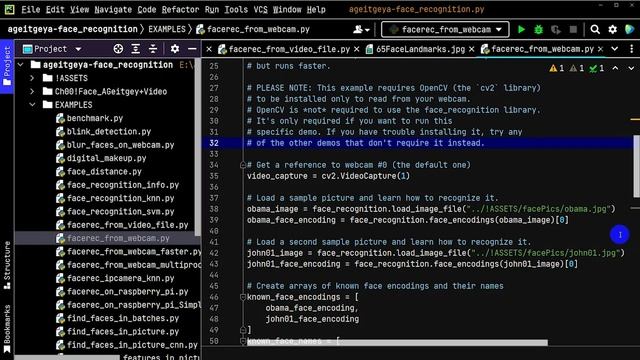
Task: Expand all in Project panel
Action: (136, 49)
